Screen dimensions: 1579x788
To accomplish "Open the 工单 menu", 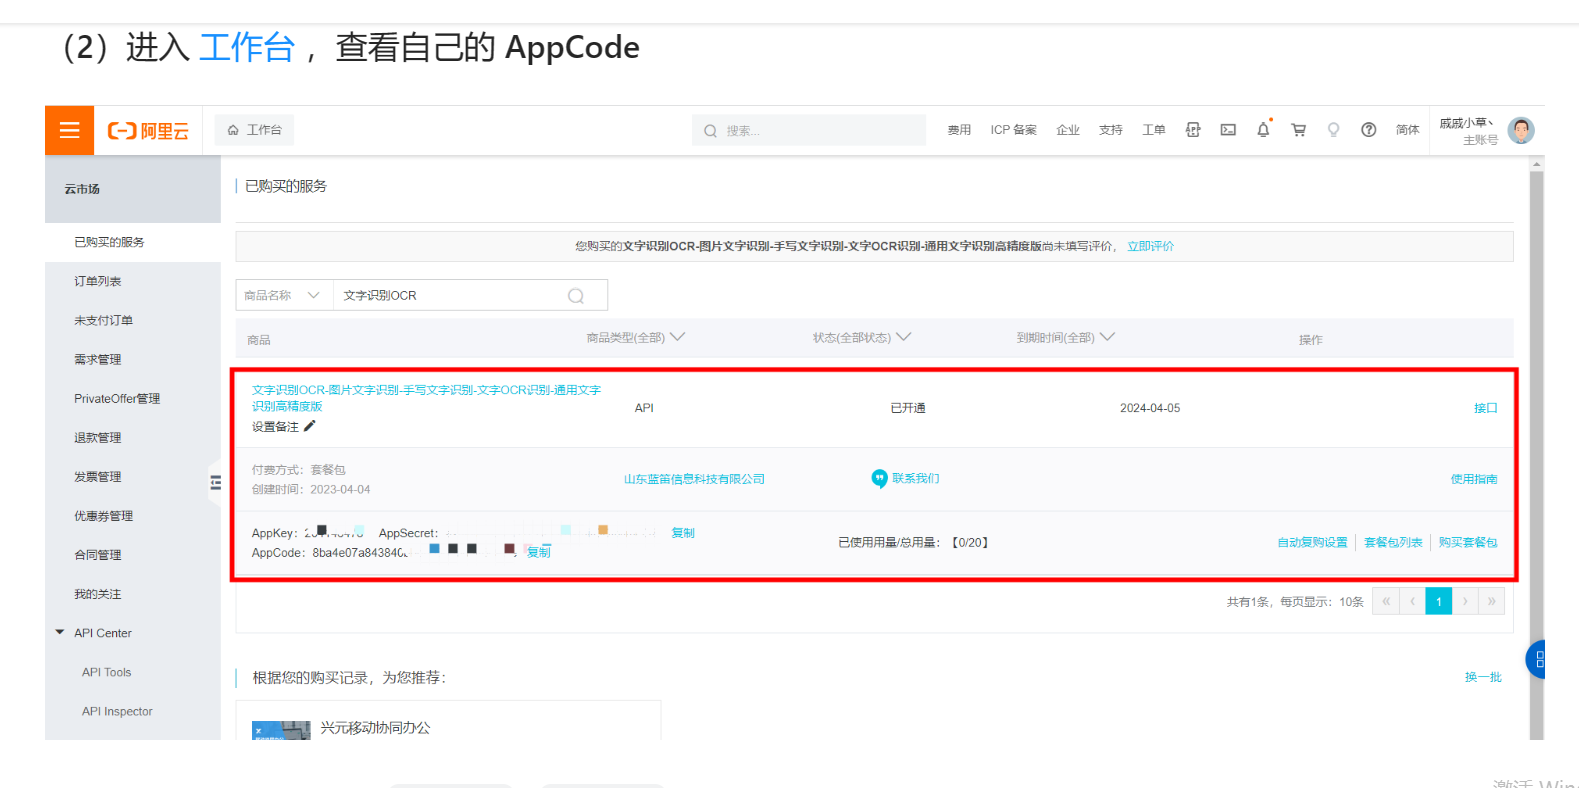I will 1153,130.
